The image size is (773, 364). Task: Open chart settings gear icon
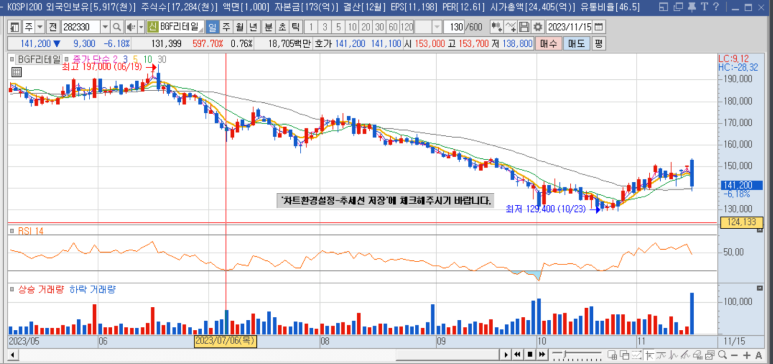point(537,27)
